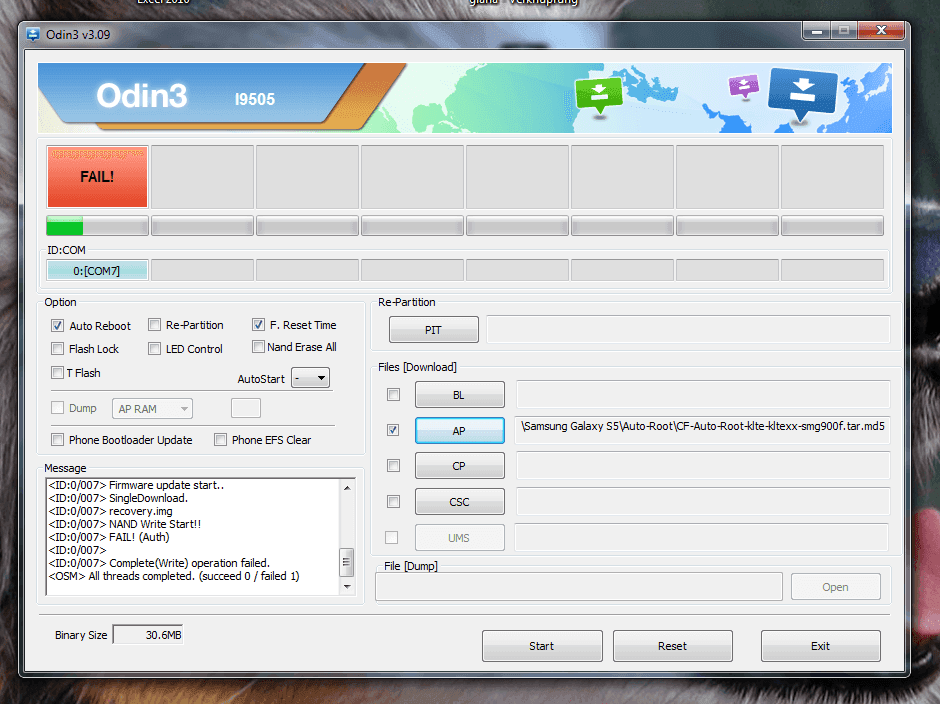Click the CSC file path field
The height and width of the screenshot is (704, 940).
tap(703, 502)
